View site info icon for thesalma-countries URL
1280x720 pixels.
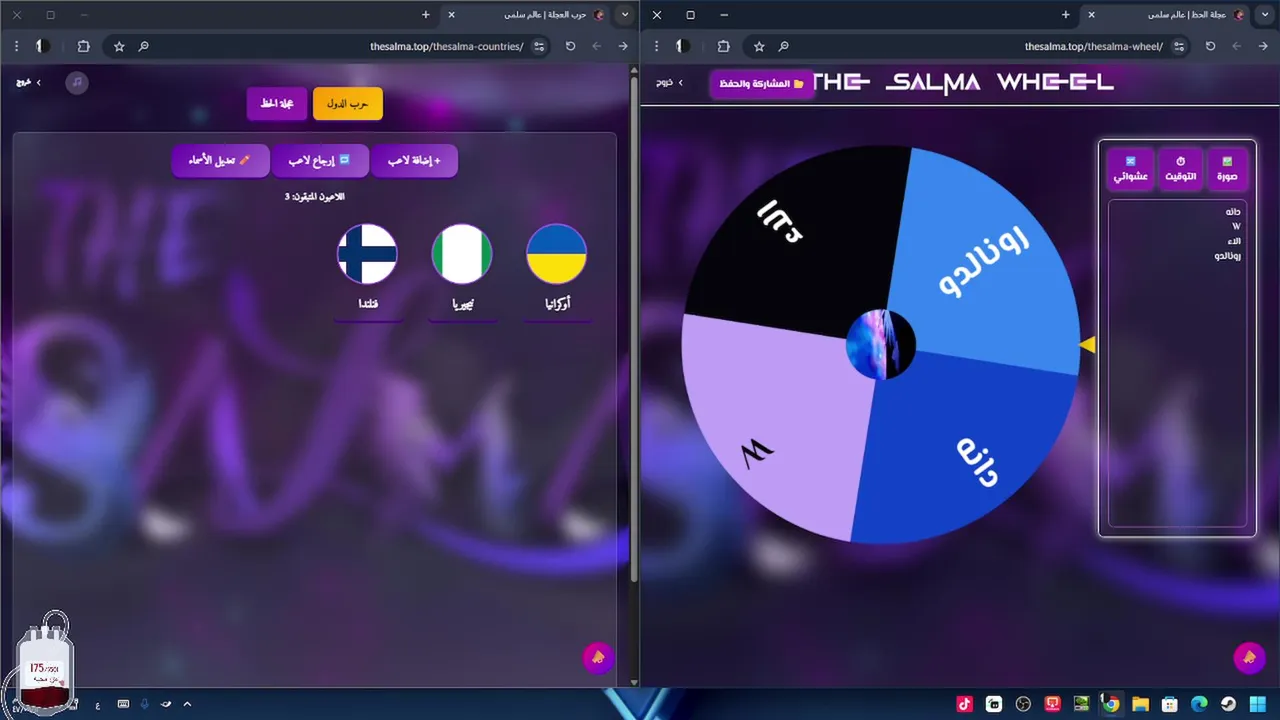(540, 46)
